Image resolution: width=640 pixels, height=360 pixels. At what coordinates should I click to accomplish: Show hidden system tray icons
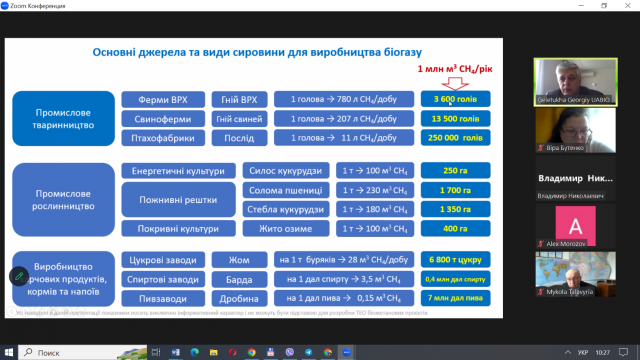(568, 352)
